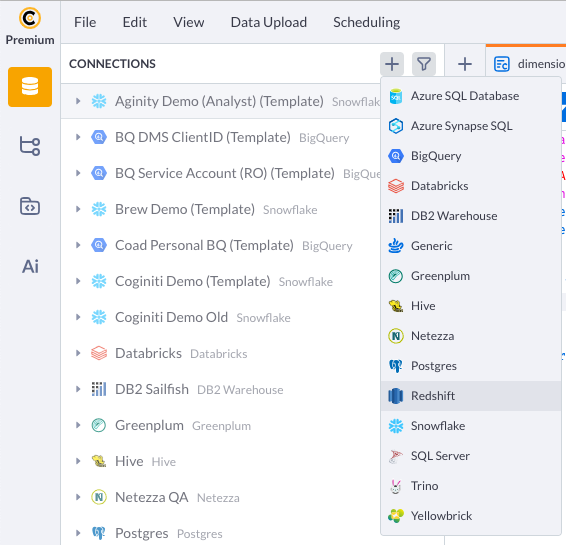
Task: Expand Coginiti Demo Old connection
Action: 78,317
